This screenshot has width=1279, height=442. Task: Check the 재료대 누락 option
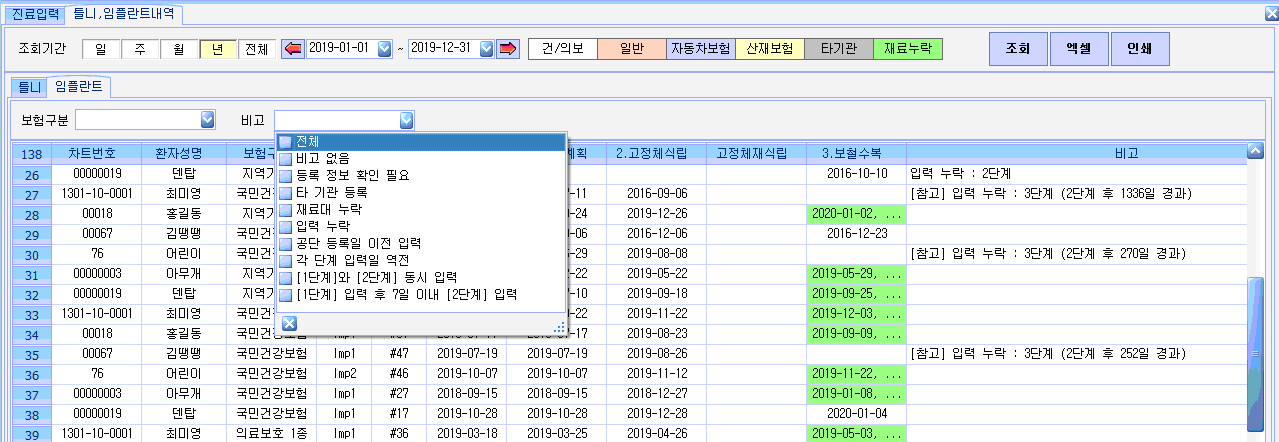pos(286,210)
